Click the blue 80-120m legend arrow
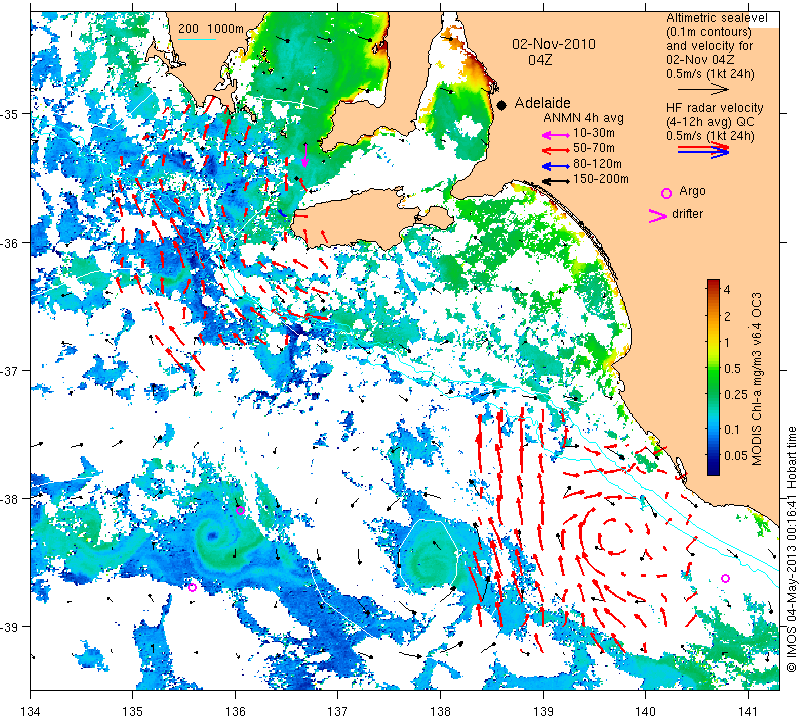800x720 pixels. 556,166
